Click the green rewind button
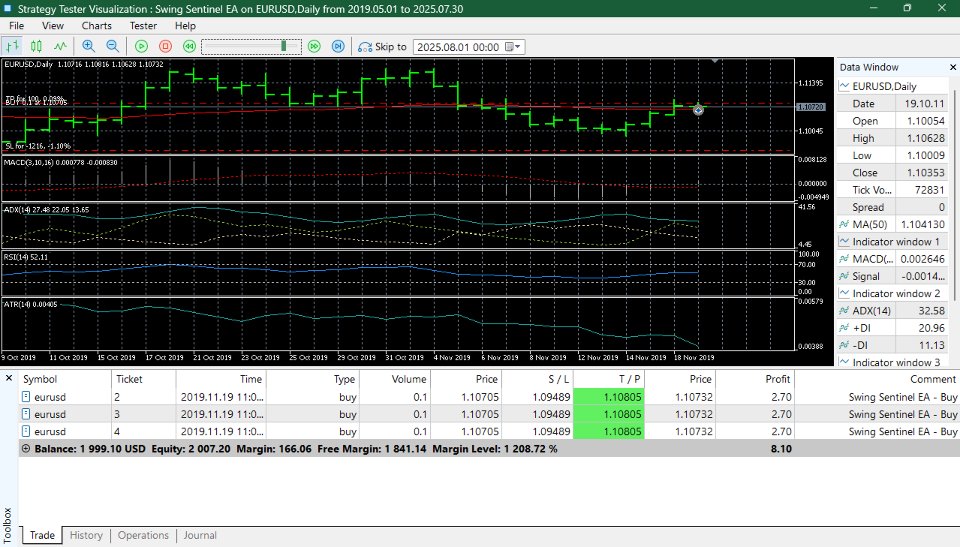The height and width of the screenshot is (547, 960). point(189,47)
